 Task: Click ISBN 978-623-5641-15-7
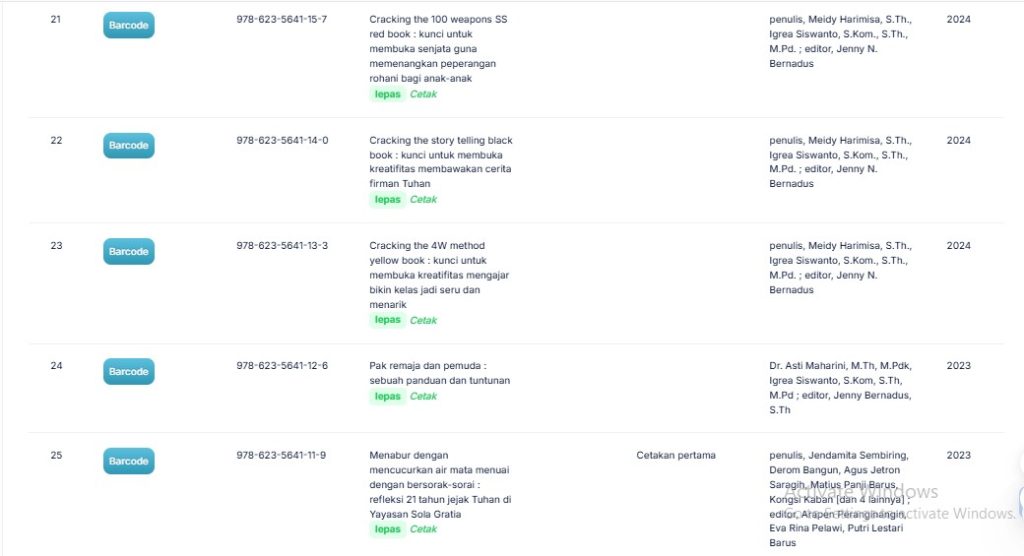pyautogui.click(x=281, y=20)
